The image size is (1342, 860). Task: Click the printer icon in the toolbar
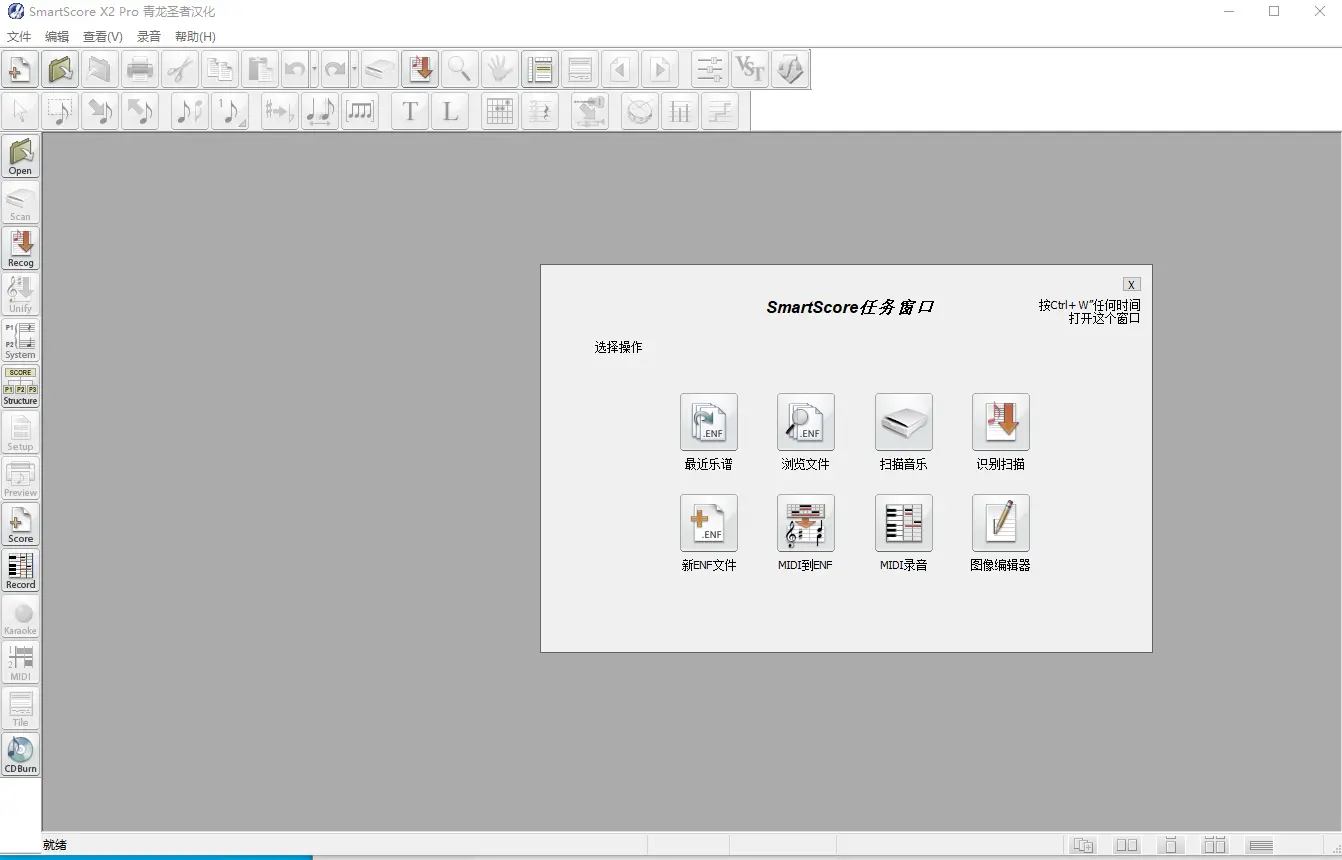pyautogui.click(x=140, y=70)
